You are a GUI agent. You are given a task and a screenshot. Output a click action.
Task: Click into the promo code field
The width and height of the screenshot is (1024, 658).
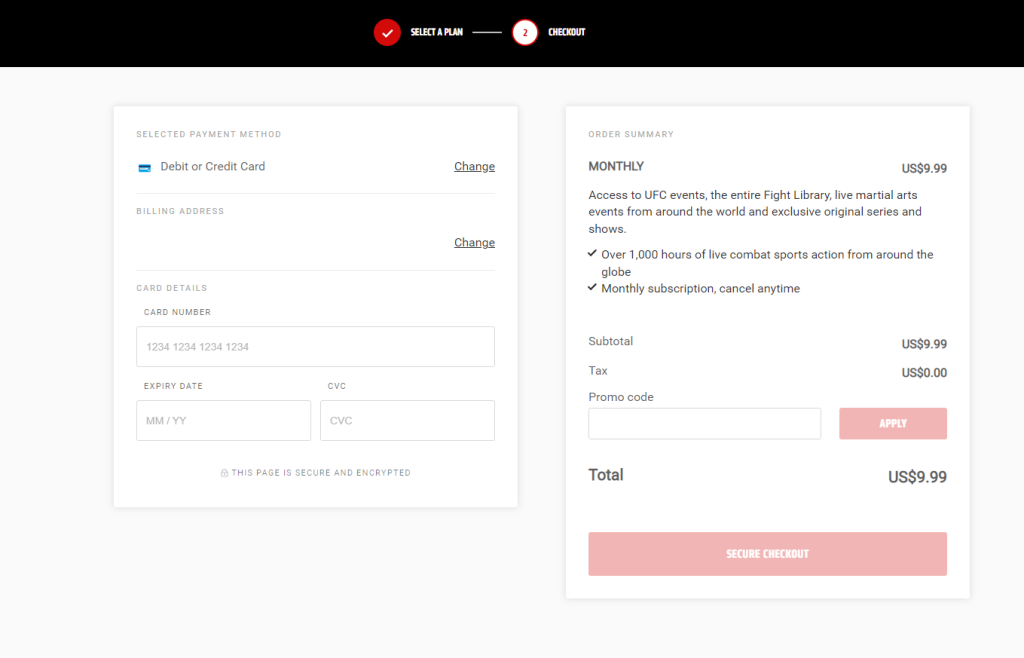(x=705, y=424)
